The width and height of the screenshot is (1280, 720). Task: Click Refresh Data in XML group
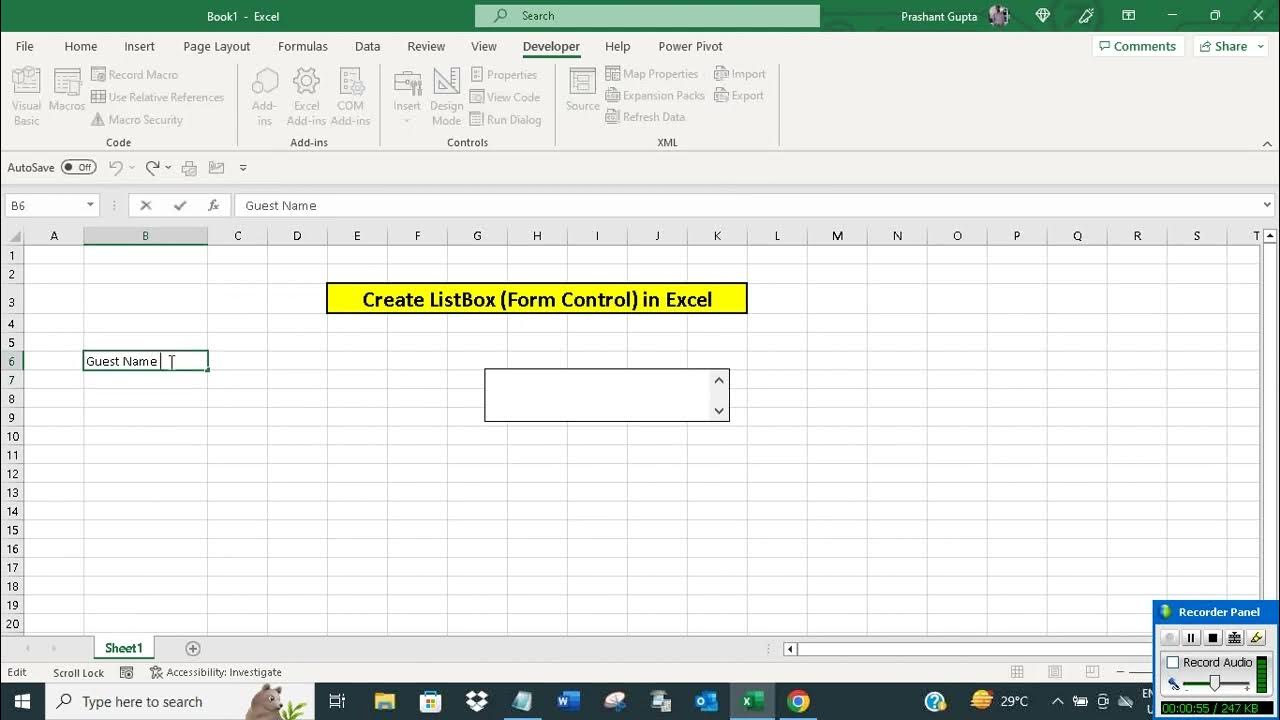click(646, 117)
